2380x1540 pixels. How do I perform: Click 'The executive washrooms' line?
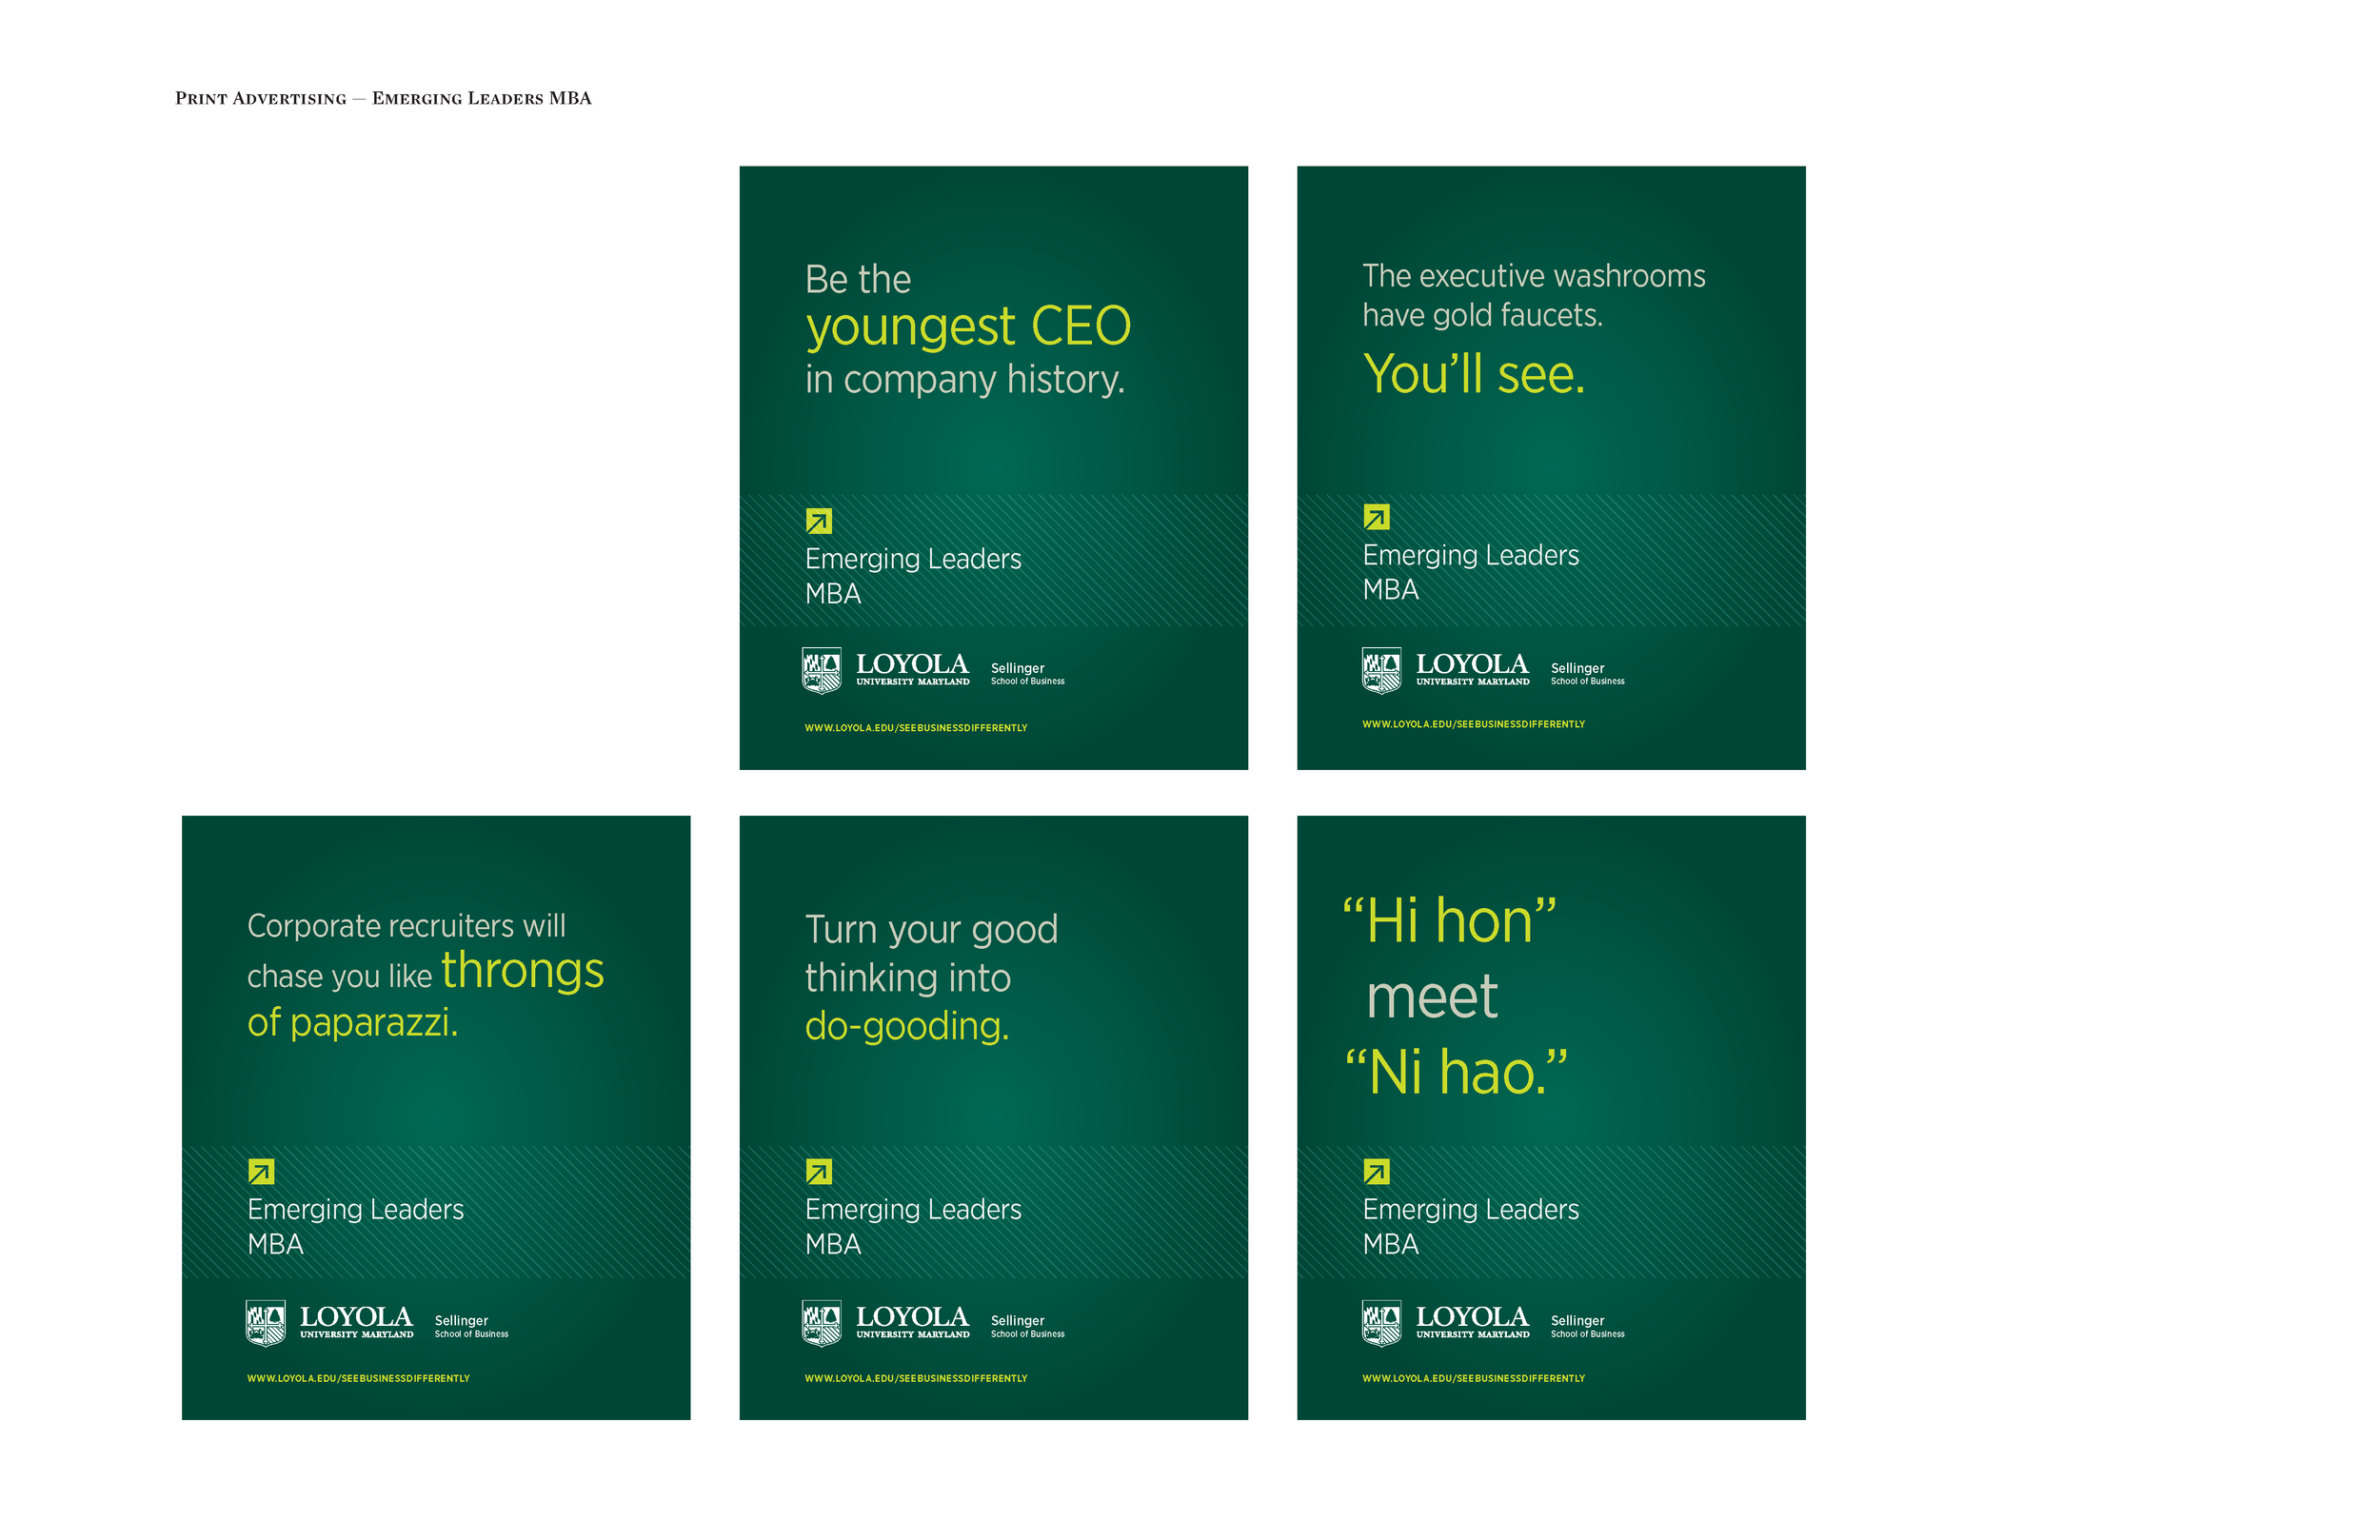1534,276
